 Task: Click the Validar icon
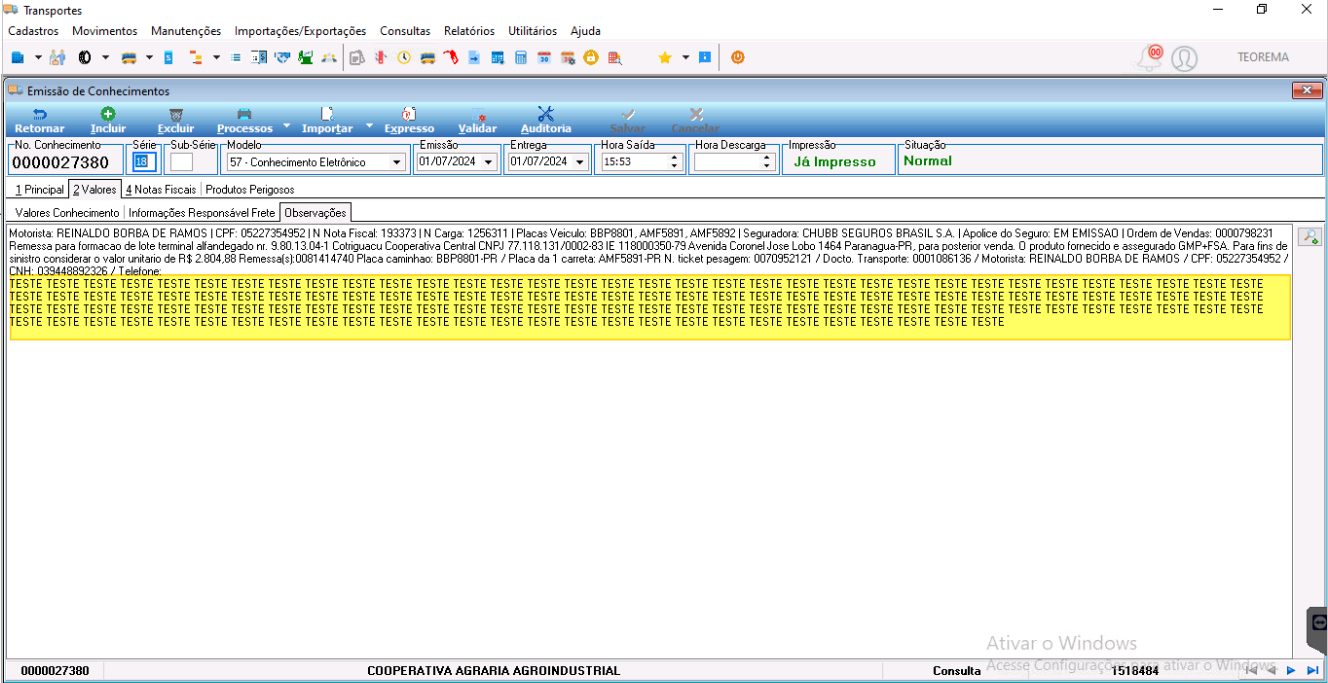click(x=478, y=120)
